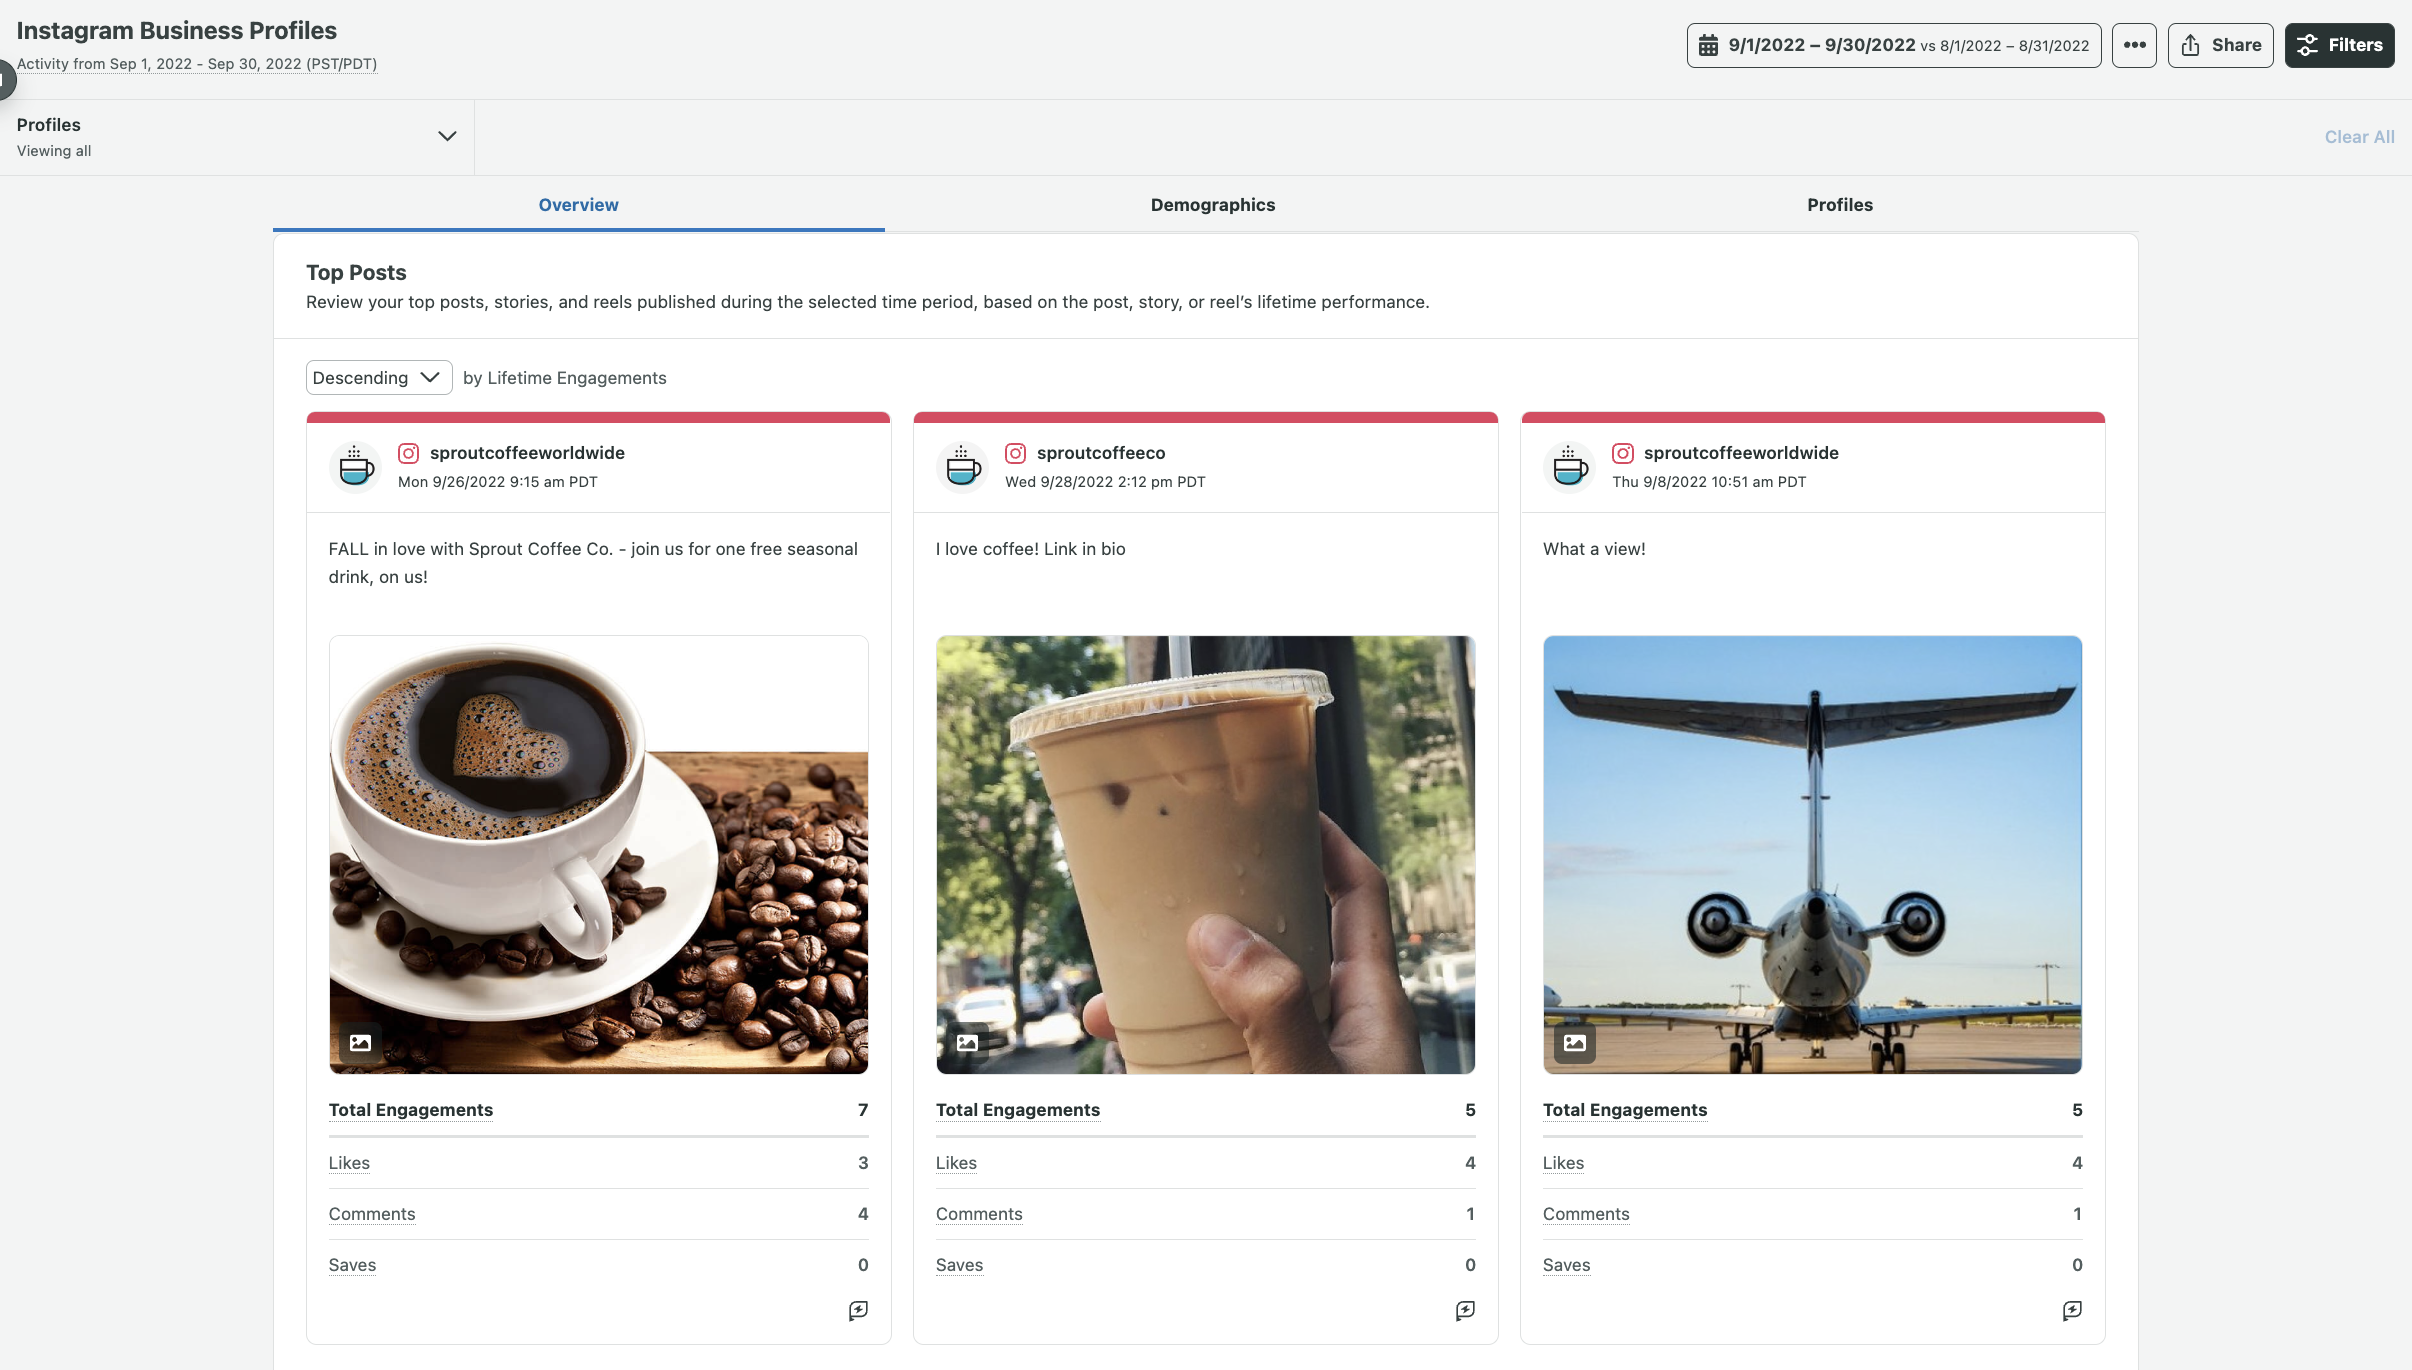Click message icon on I love coffee post

pyautogui.click(x=1465, y=1310)
